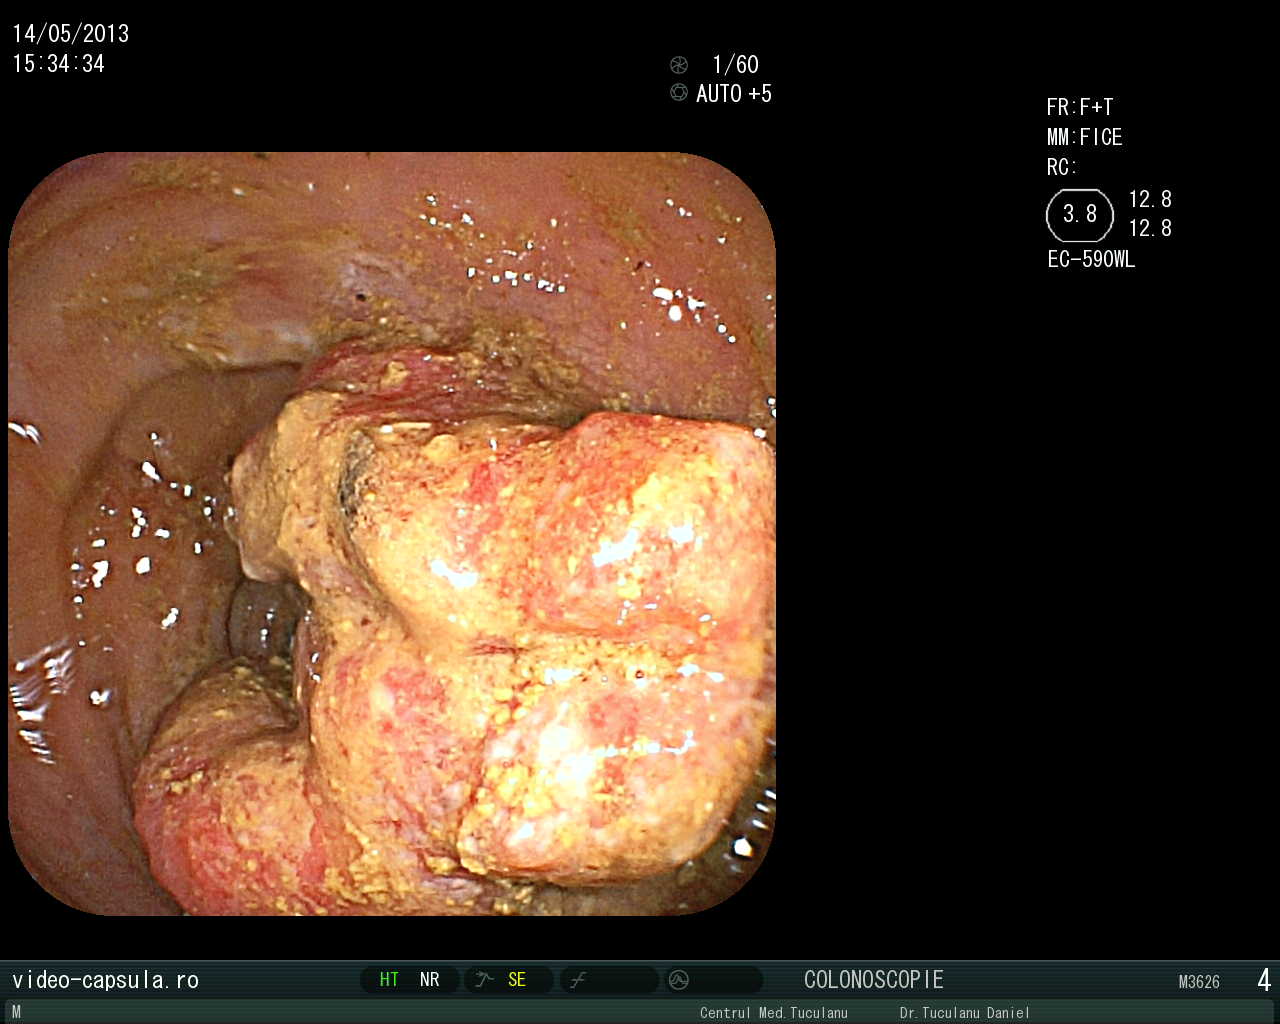Click the shutter speed icon beside 1/60
The width and height of the screenshot is (1280, 1024).
pyautogui.click(x=679, y=65)
